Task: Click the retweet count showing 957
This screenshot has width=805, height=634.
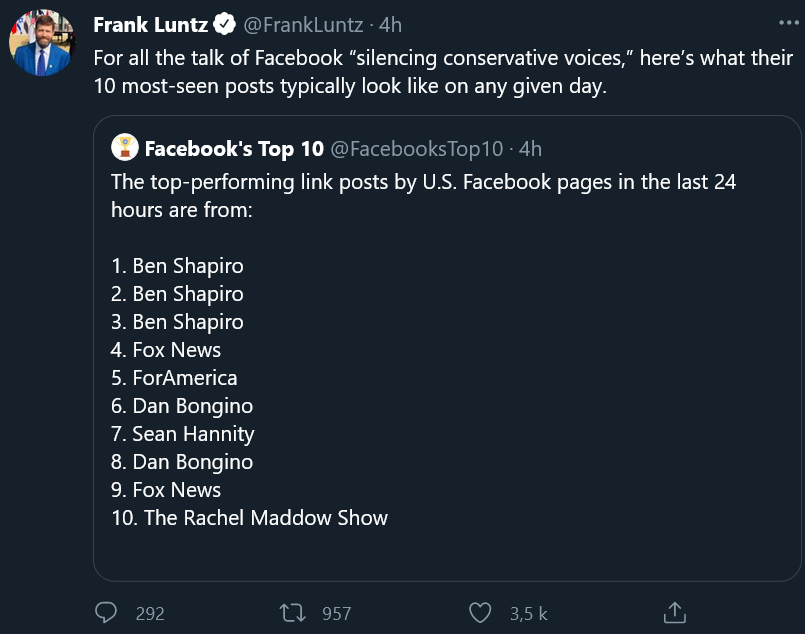Action: (337, 613)
